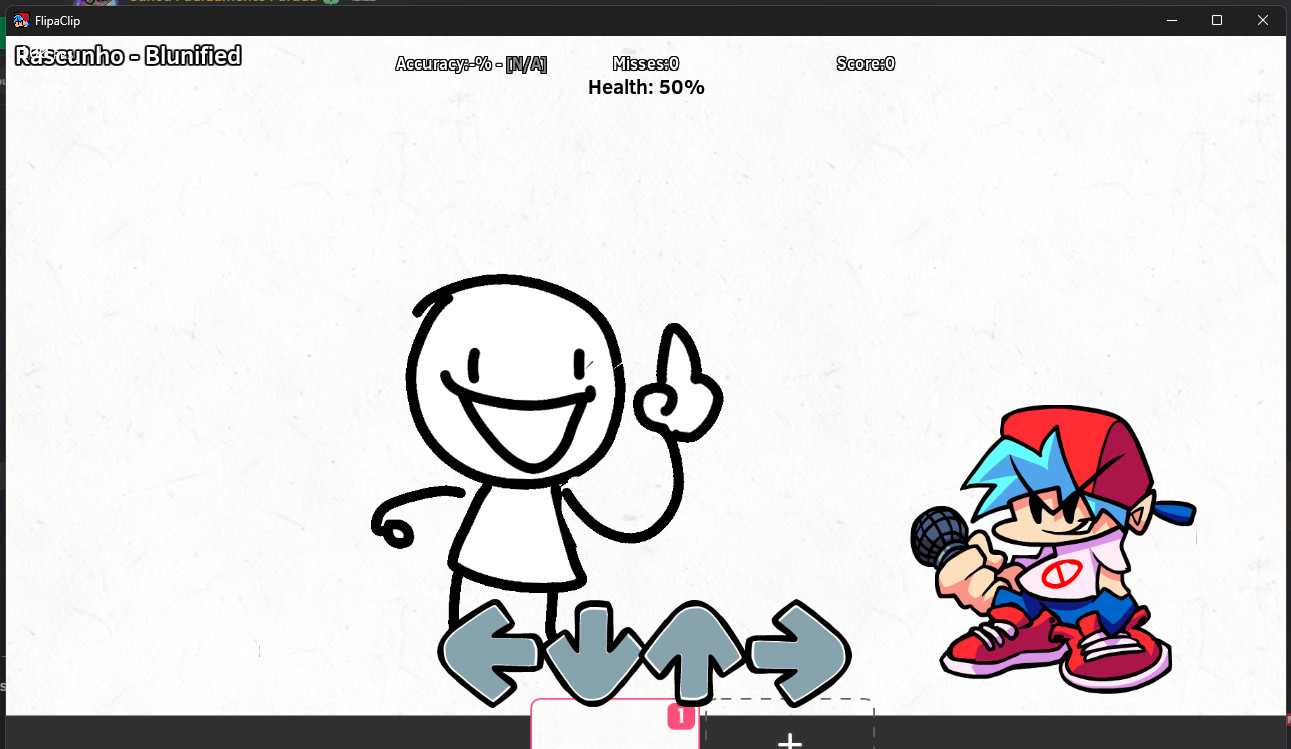Click the 'Misses:0' counter
This screenshot has height=749, width=1291.
tap(646, 64)
